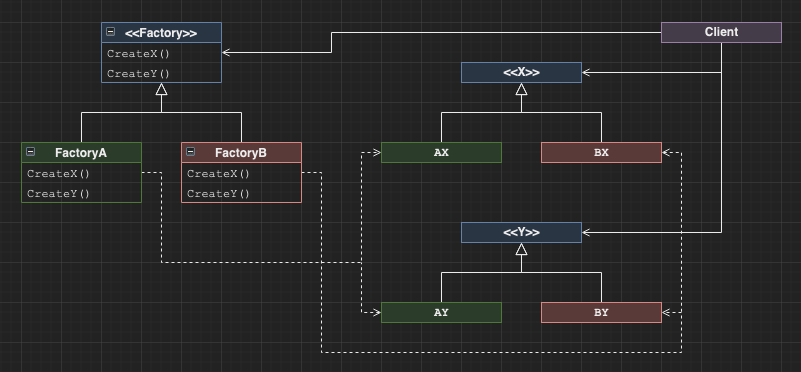Select CreateY() method in FactoryA
Screen dimensions: 801x372
coord(81,193)
